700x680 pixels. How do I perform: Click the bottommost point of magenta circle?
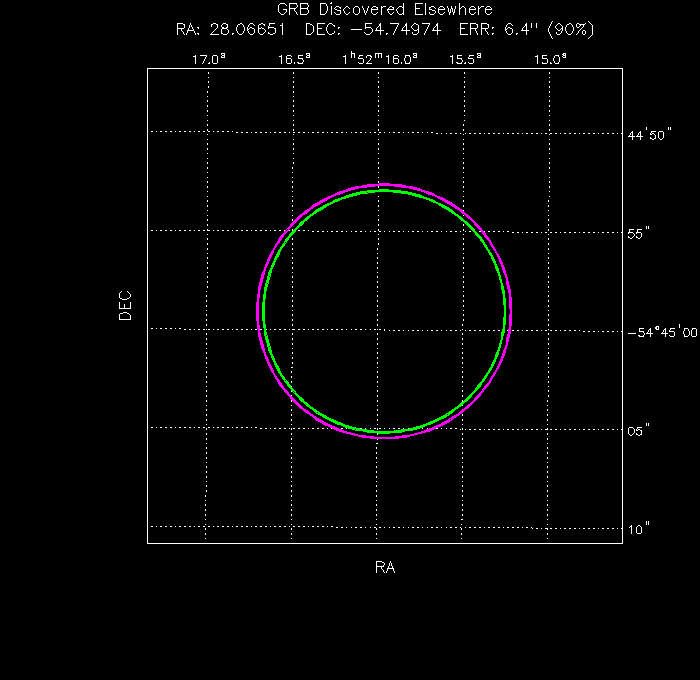tap(384, 438)
